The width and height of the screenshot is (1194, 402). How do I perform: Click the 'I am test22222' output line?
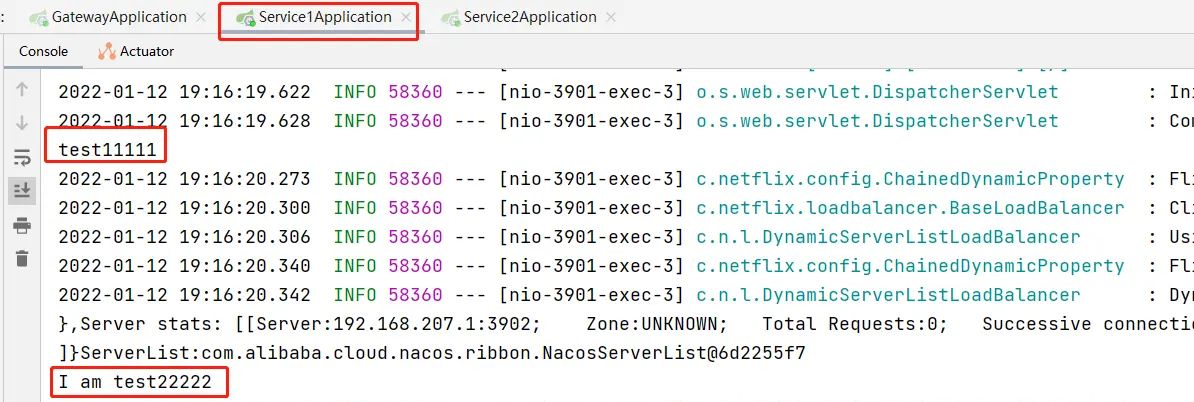click(x=135, y=382)
